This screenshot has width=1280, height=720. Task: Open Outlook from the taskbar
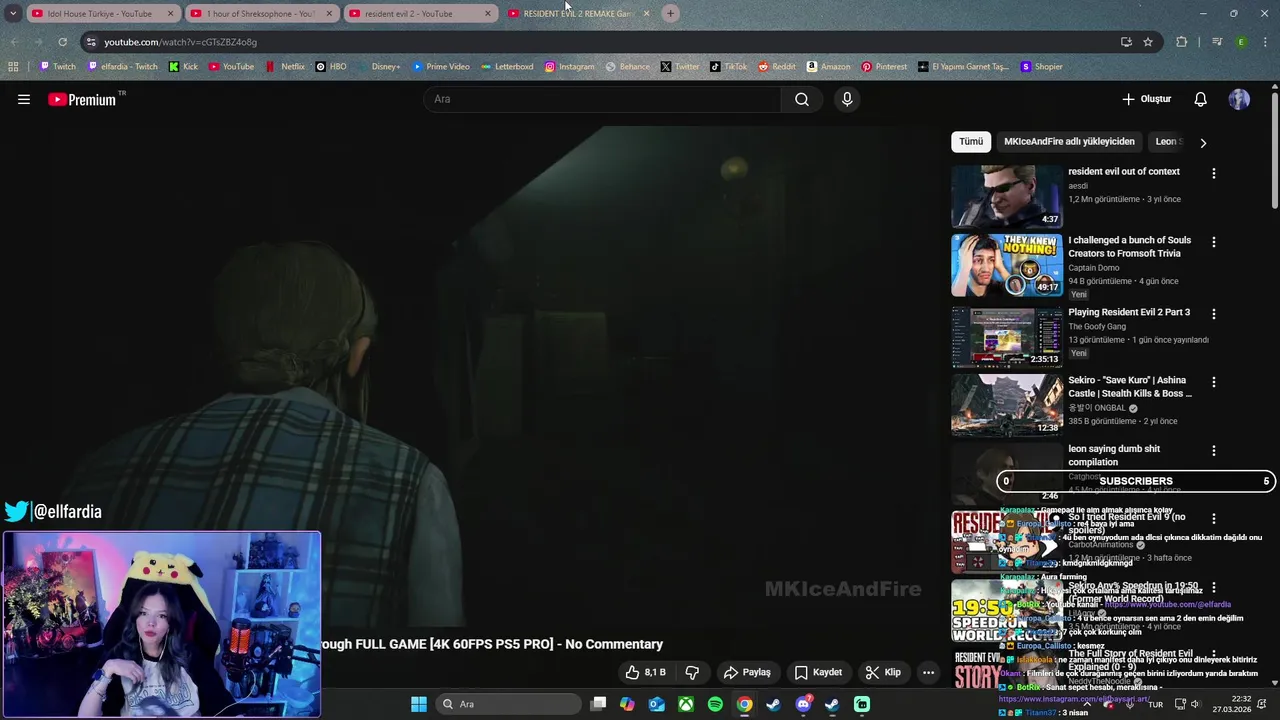point(657,704)
